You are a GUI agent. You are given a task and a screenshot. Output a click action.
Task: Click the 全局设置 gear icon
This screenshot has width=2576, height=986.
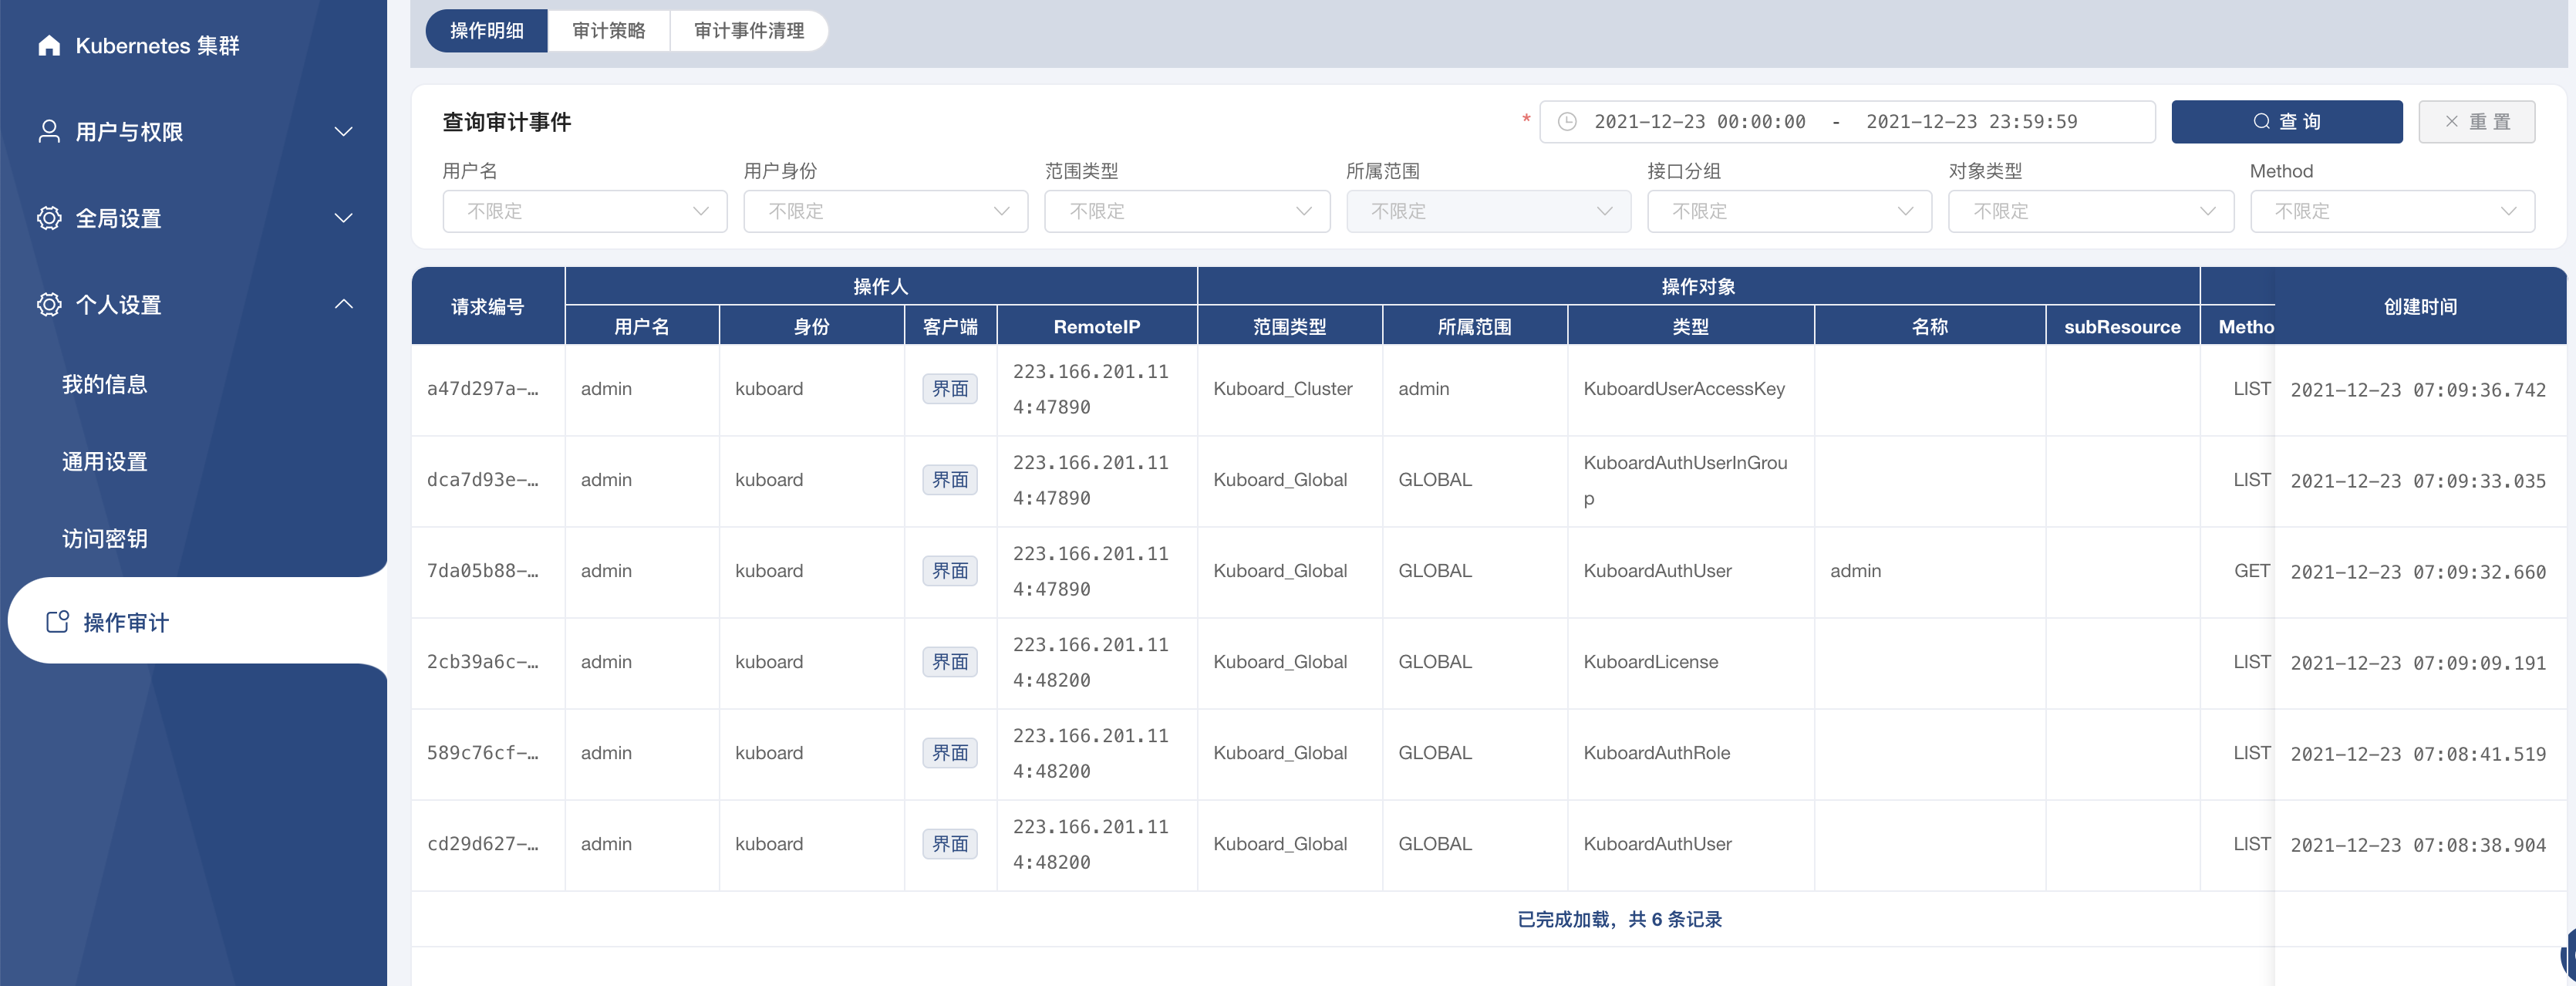click(x=49, y=218)
